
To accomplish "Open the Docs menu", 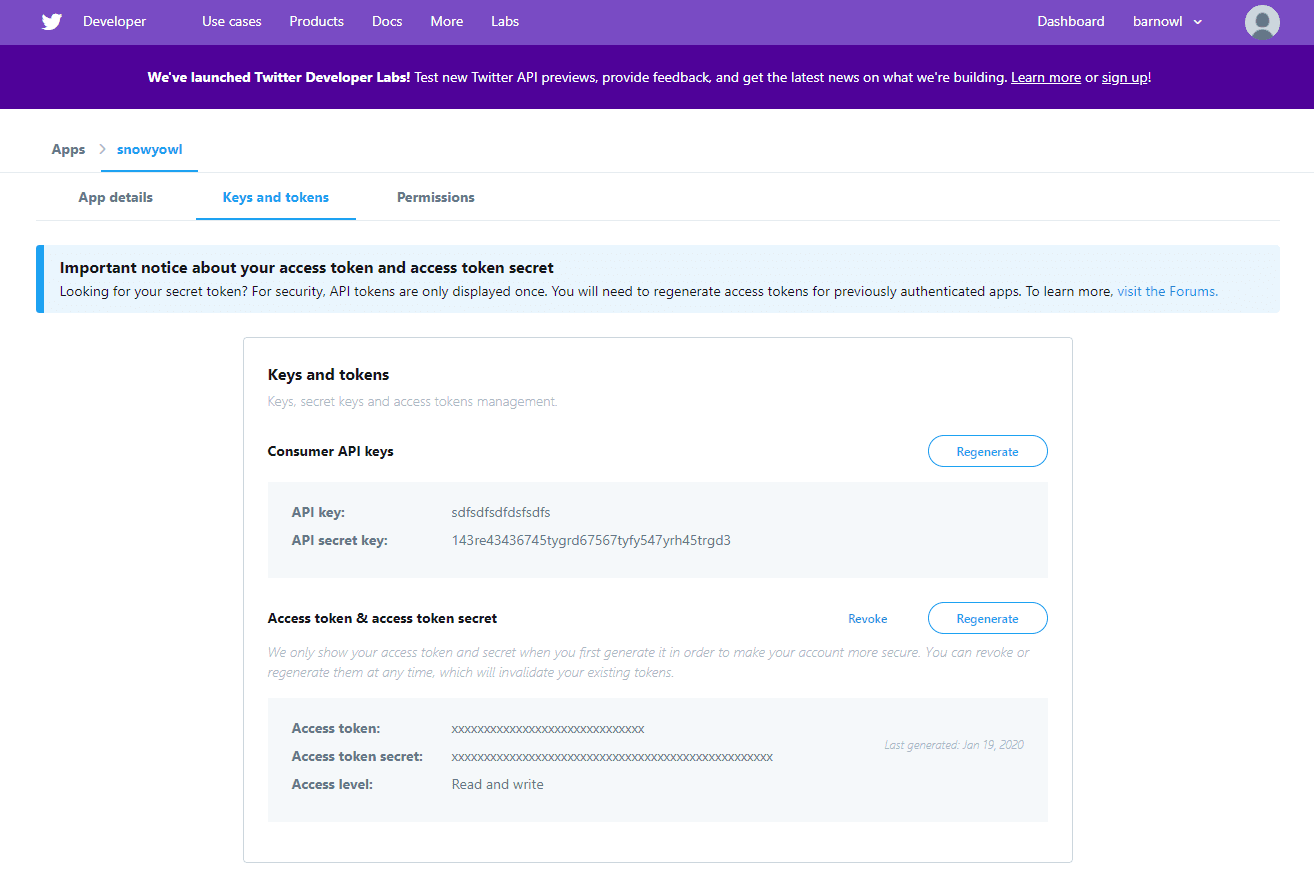I will click(386, 22).
